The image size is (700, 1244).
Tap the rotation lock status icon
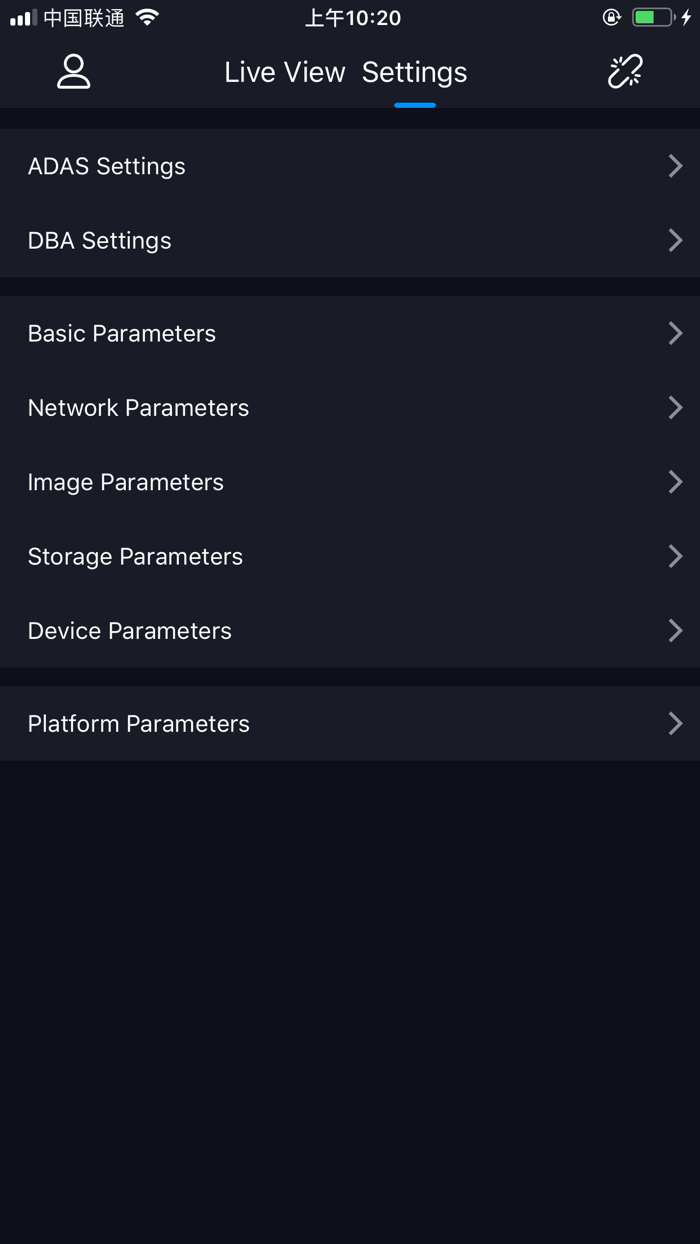pyautogui.click(x=611, y=17)
